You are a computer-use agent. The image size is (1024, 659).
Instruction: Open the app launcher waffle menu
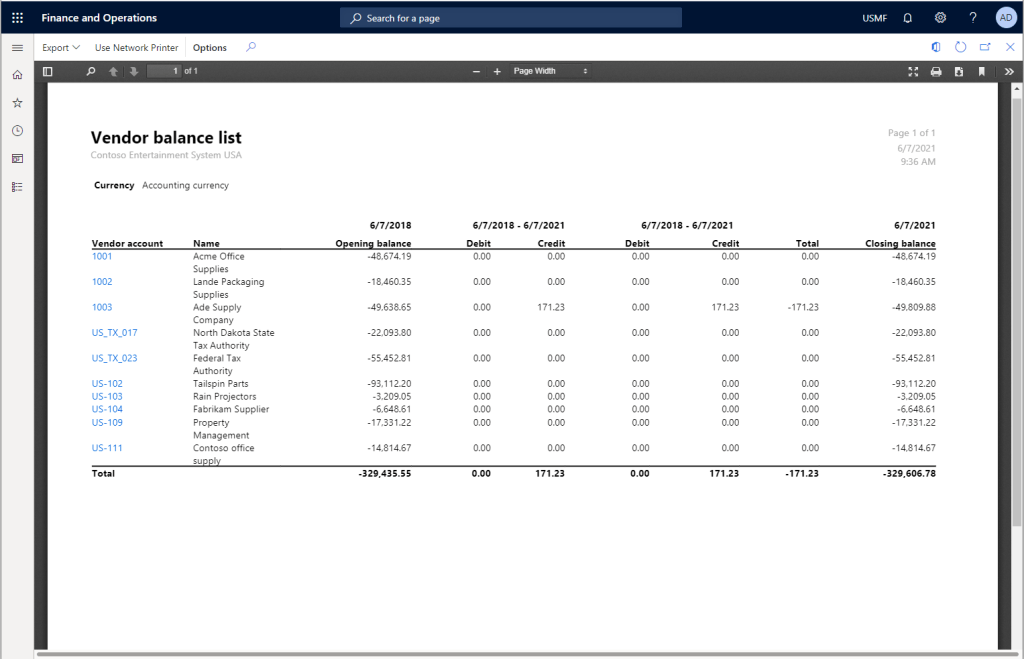pos(17,18)
